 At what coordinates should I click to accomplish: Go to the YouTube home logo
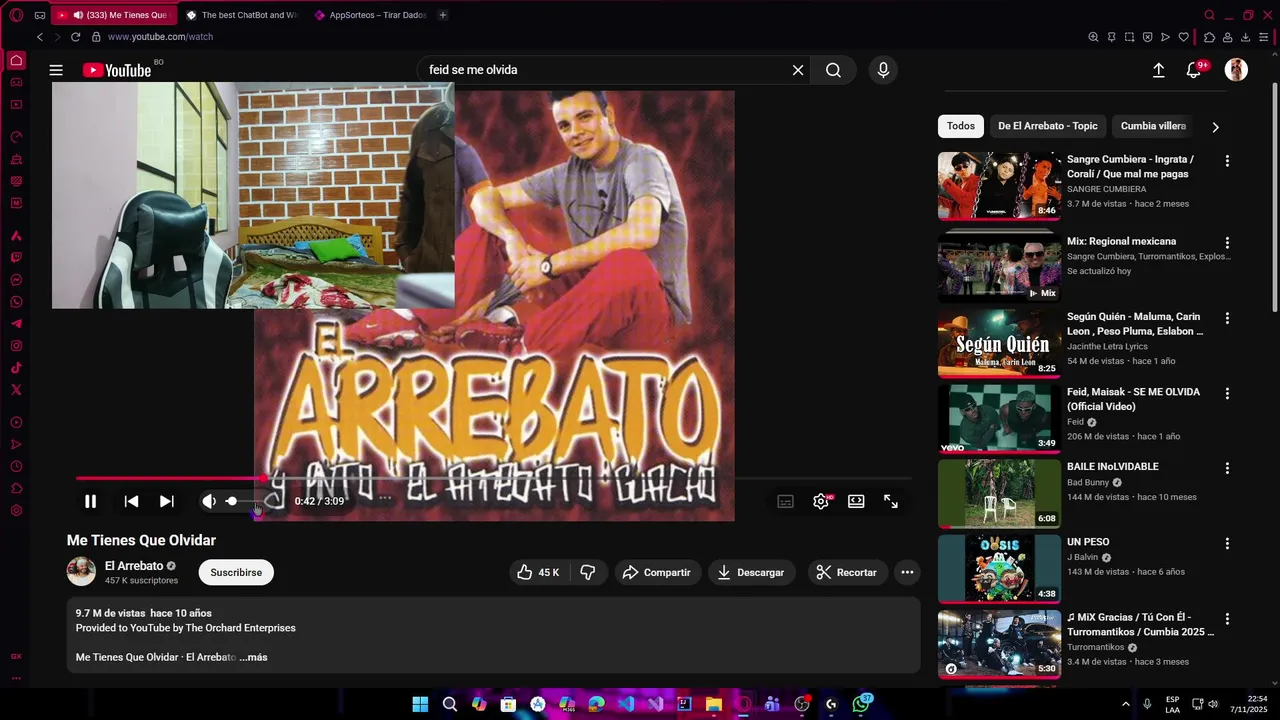coord(117,70)
